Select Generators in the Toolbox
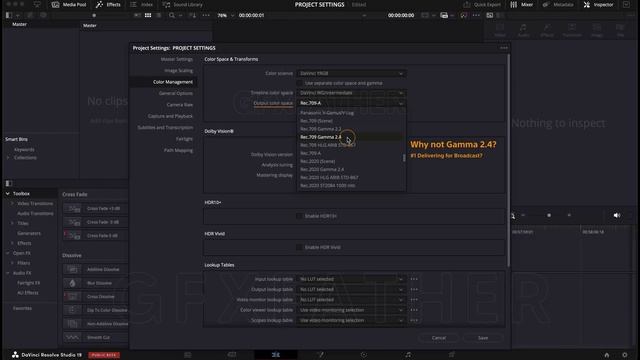Image resolution: width=640 pixels, height=360 pixels. pyautogui.click(x=29, y=233)
